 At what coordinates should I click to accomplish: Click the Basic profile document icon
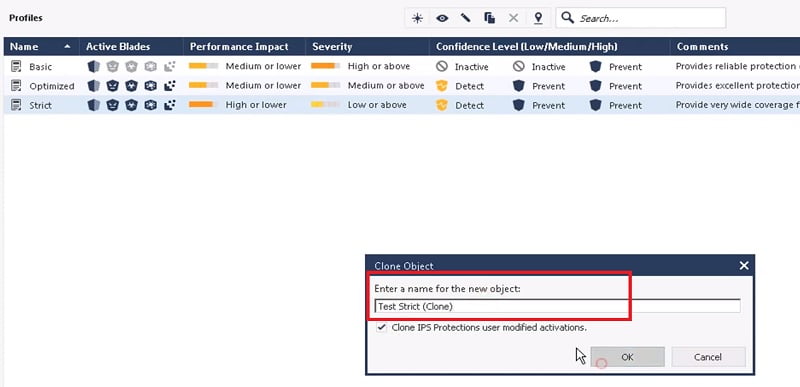pyautogui.click(x=16, y=66)
